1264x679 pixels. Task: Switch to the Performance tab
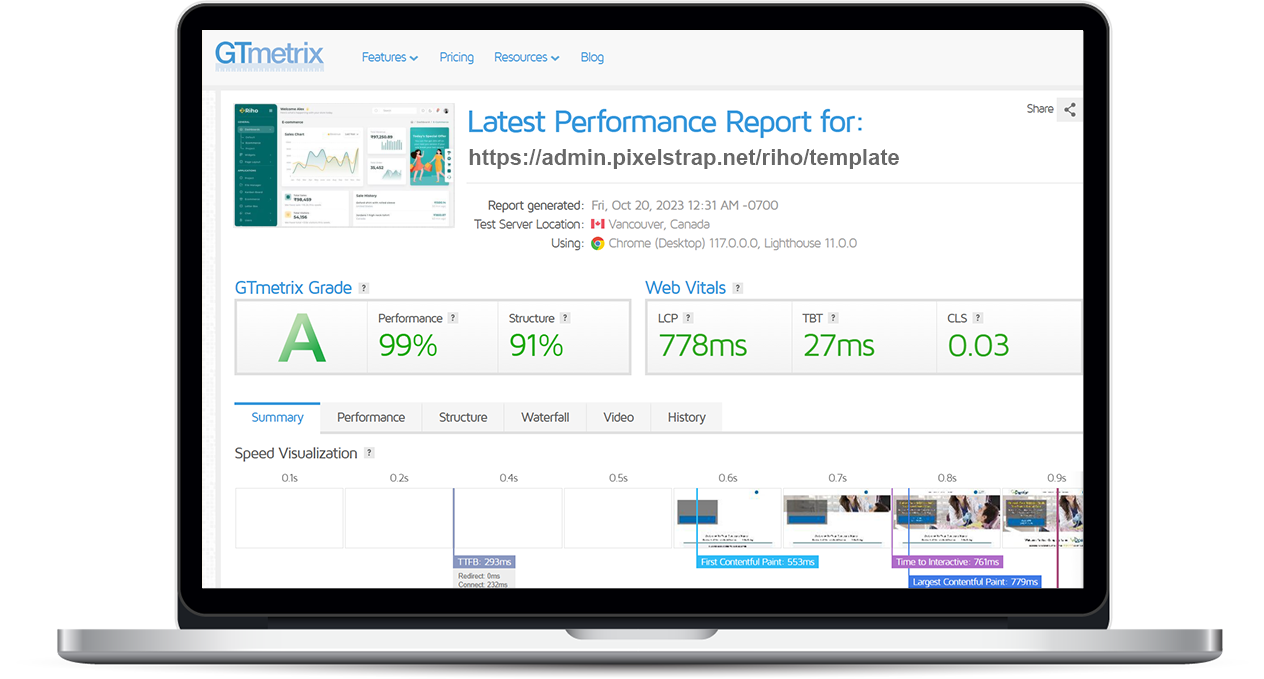(x=371, y=418)
